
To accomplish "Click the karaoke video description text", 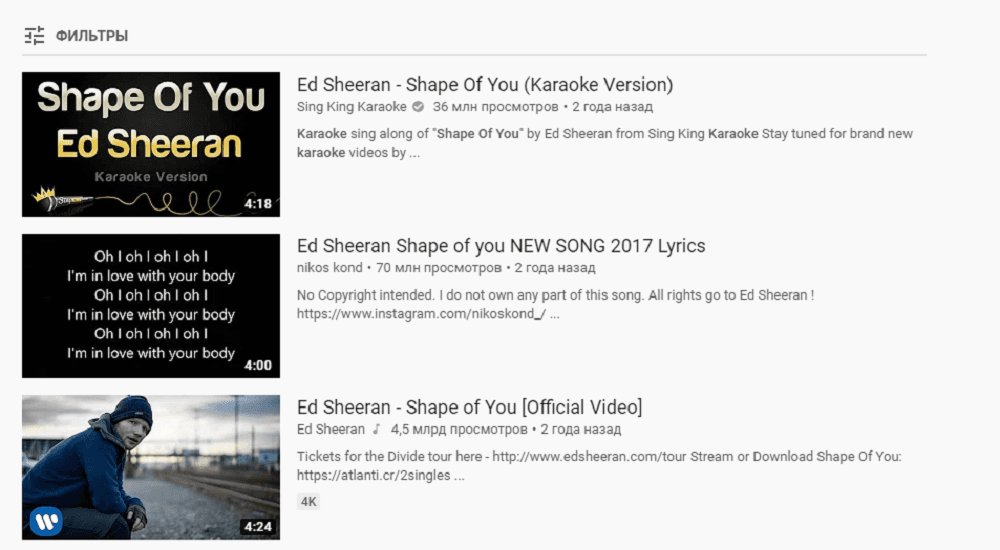I will (605, 143).
